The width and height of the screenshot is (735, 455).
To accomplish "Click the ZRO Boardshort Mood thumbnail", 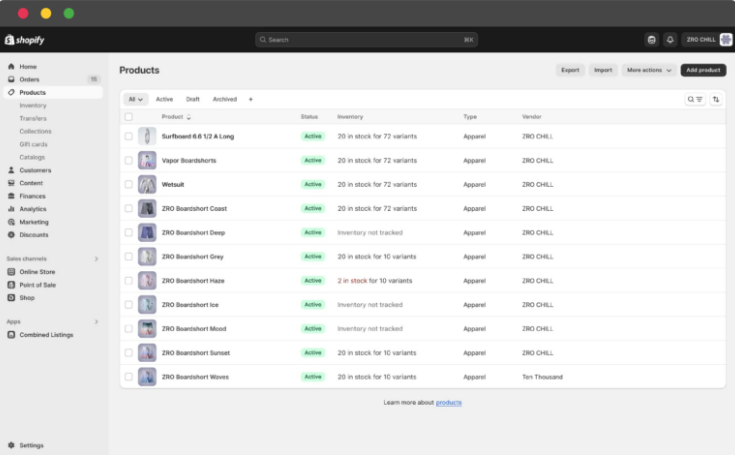I will 147,328.
